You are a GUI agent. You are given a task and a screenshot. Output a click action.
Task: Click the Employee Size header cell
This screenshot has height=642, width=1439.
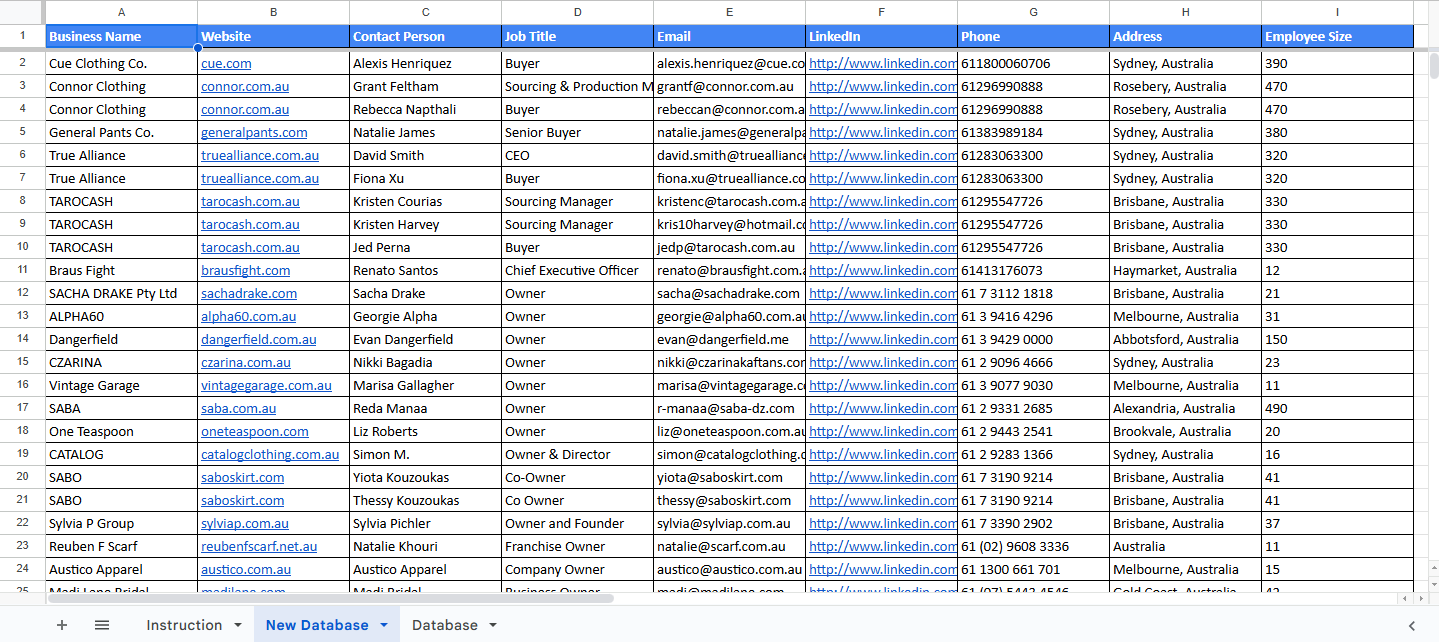coord(1338,36)
